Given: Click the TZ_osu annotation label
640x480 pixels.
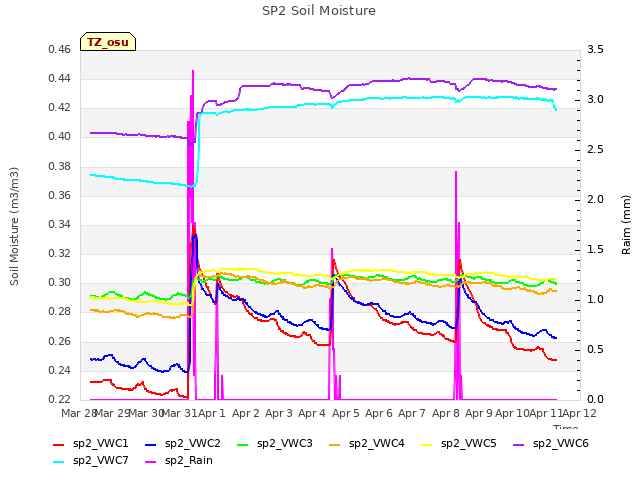Looking at the screenshot, I should point(108,42).
